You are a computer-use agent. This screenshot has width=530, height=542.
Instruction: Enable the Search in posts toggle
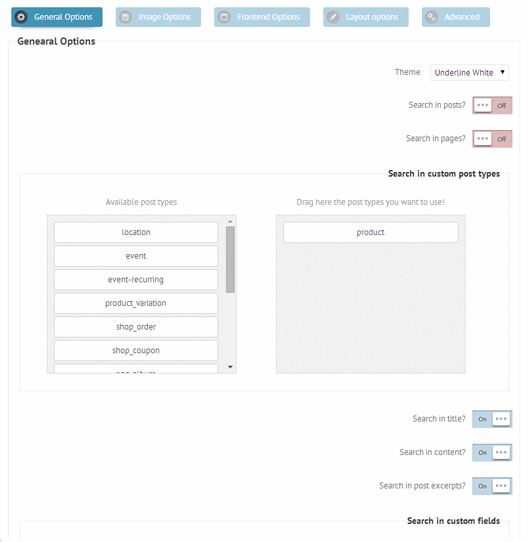click(492, 105)
